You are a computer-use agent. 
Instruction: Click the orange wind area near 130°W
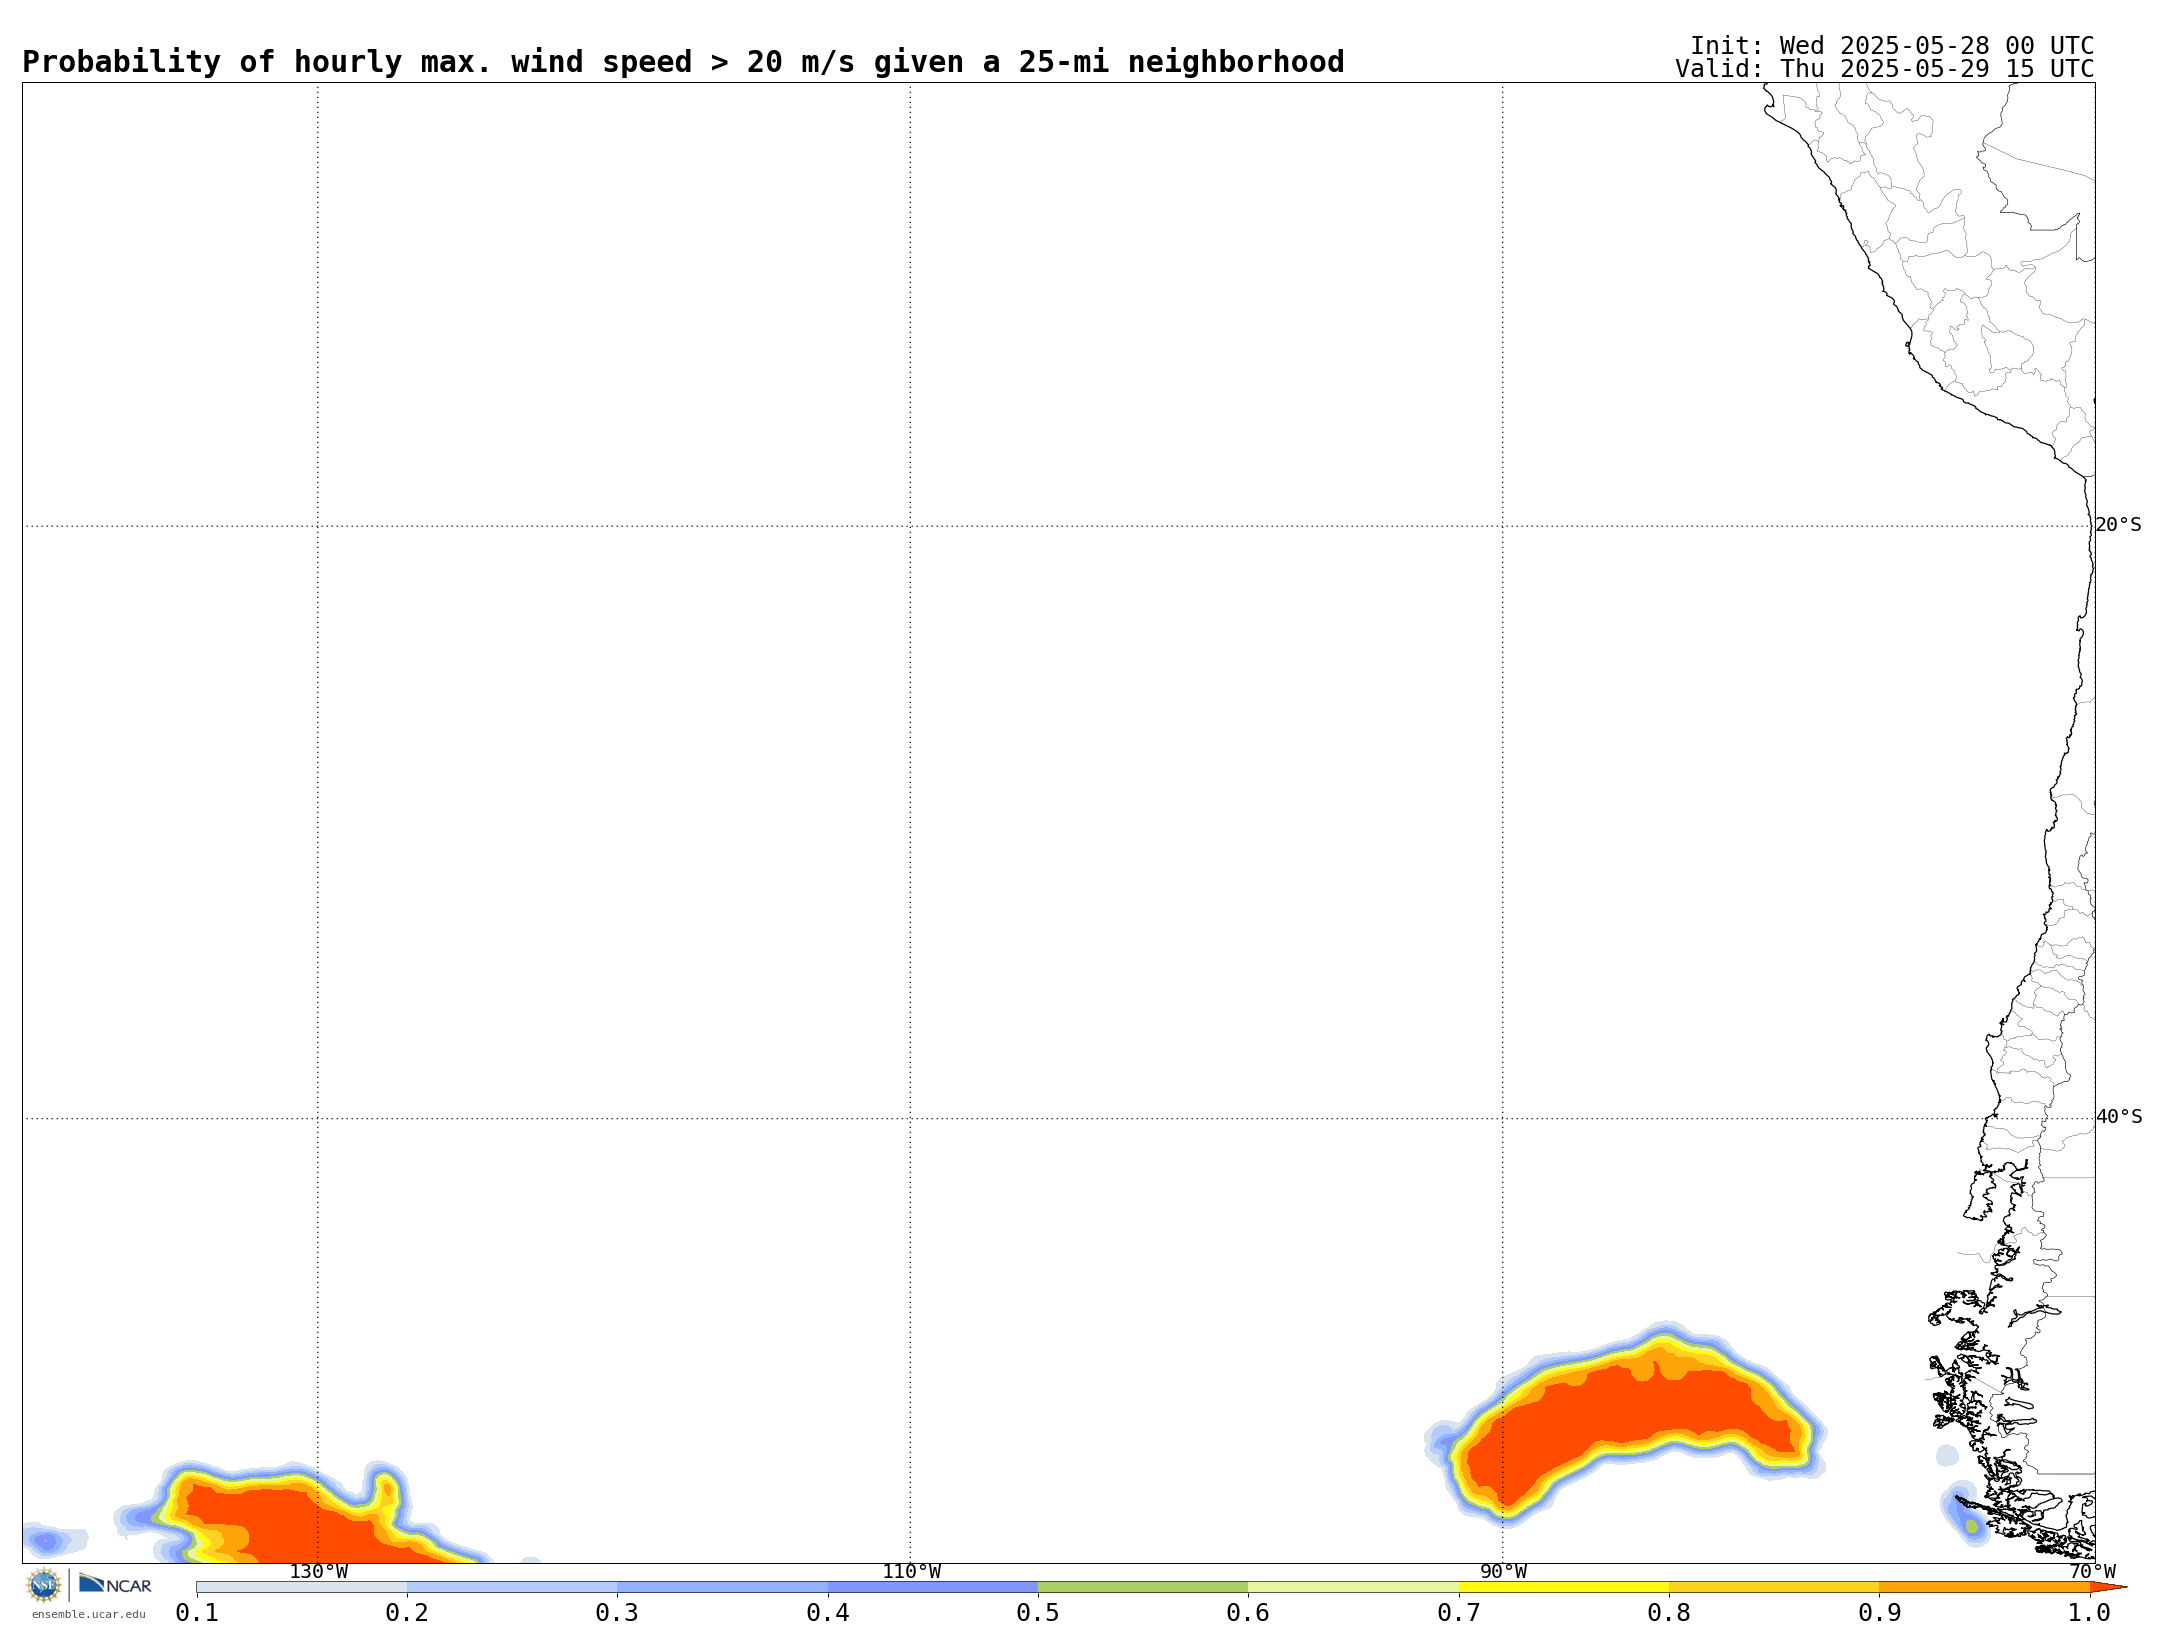point(300,1520)
